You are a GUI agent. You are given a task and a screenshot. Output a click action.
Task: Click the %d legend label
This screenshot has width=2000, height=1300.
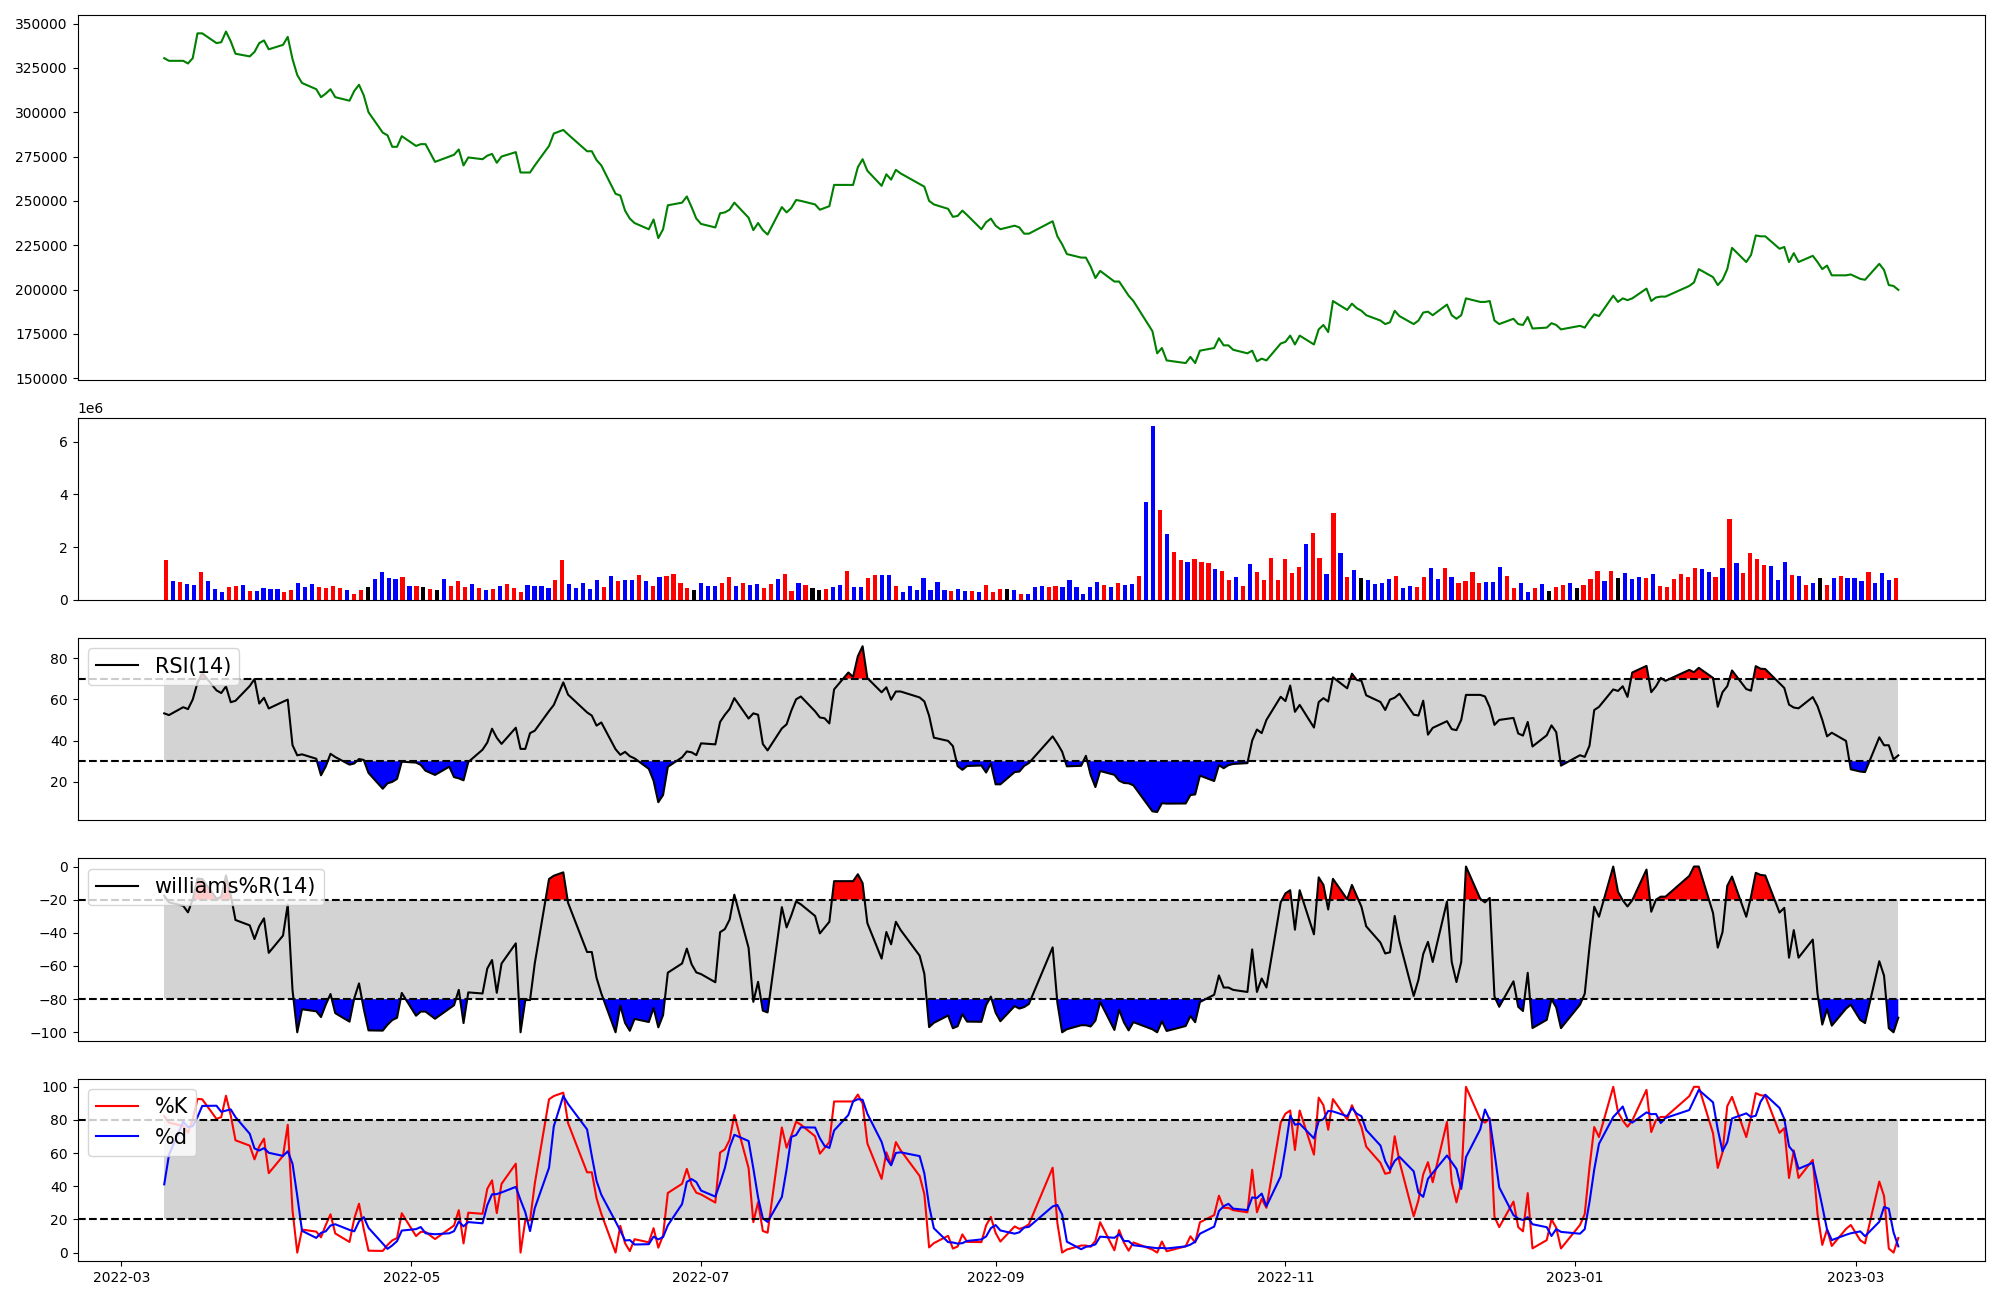coord(171,1137)
